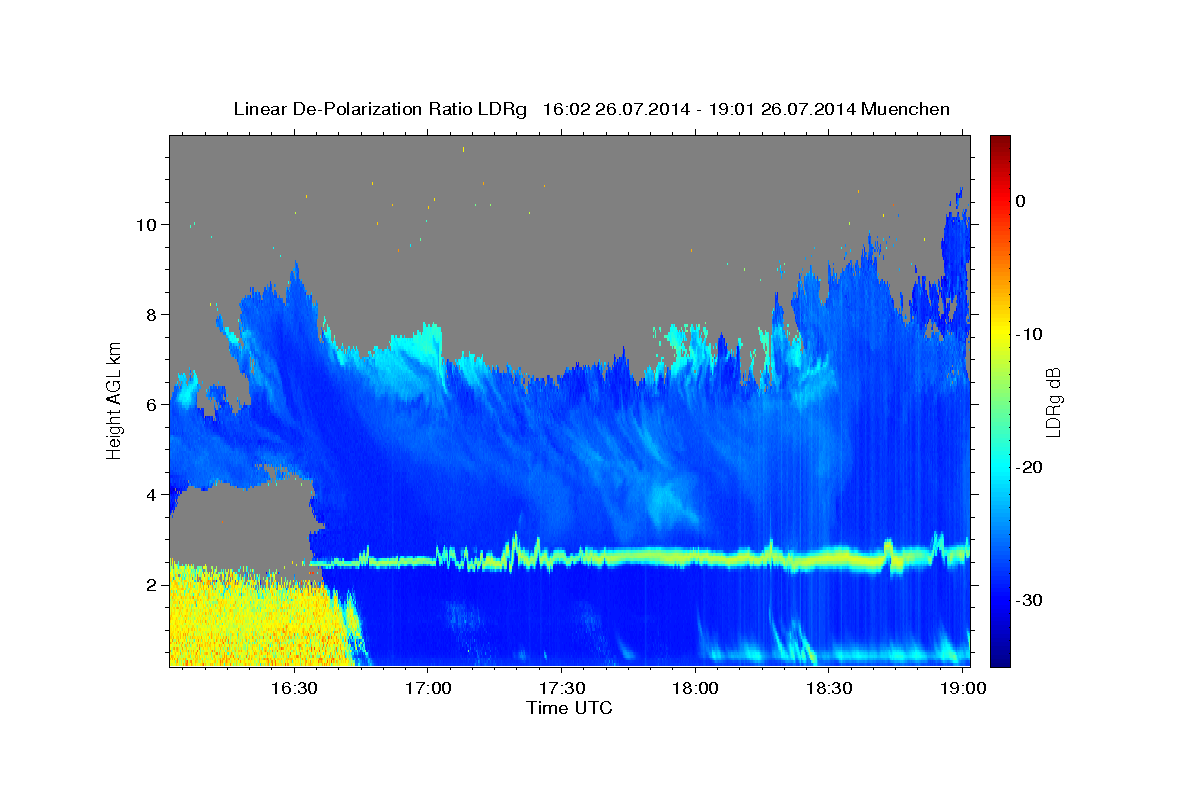The width and height of the screenshot is (1200, 800).
Task: Click the "LDRg dB" colorbar label
Action: coord(1053,402)
